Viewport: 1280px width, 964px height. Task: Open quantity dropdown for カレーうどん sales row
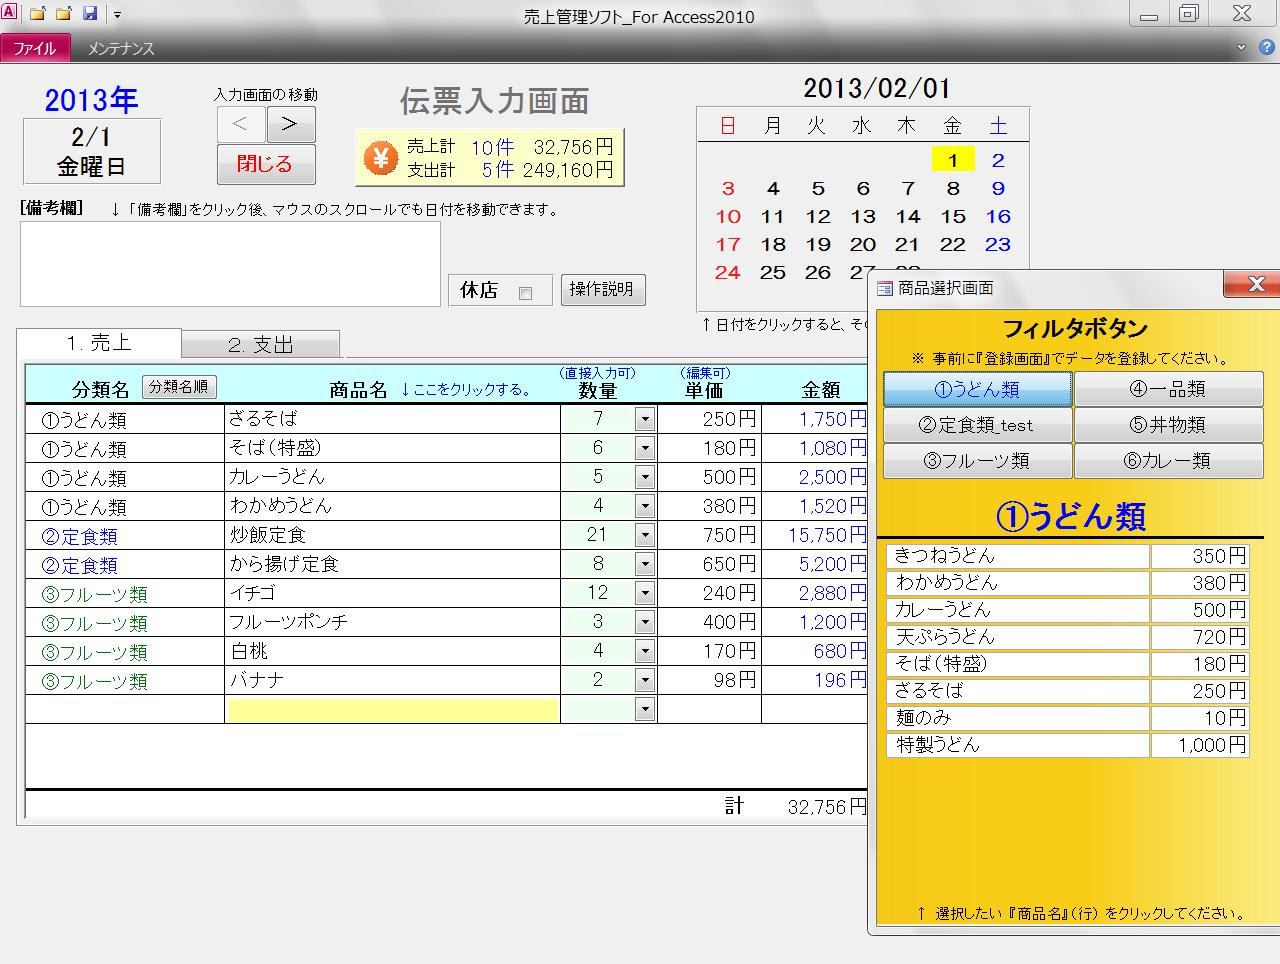[645, 477]
